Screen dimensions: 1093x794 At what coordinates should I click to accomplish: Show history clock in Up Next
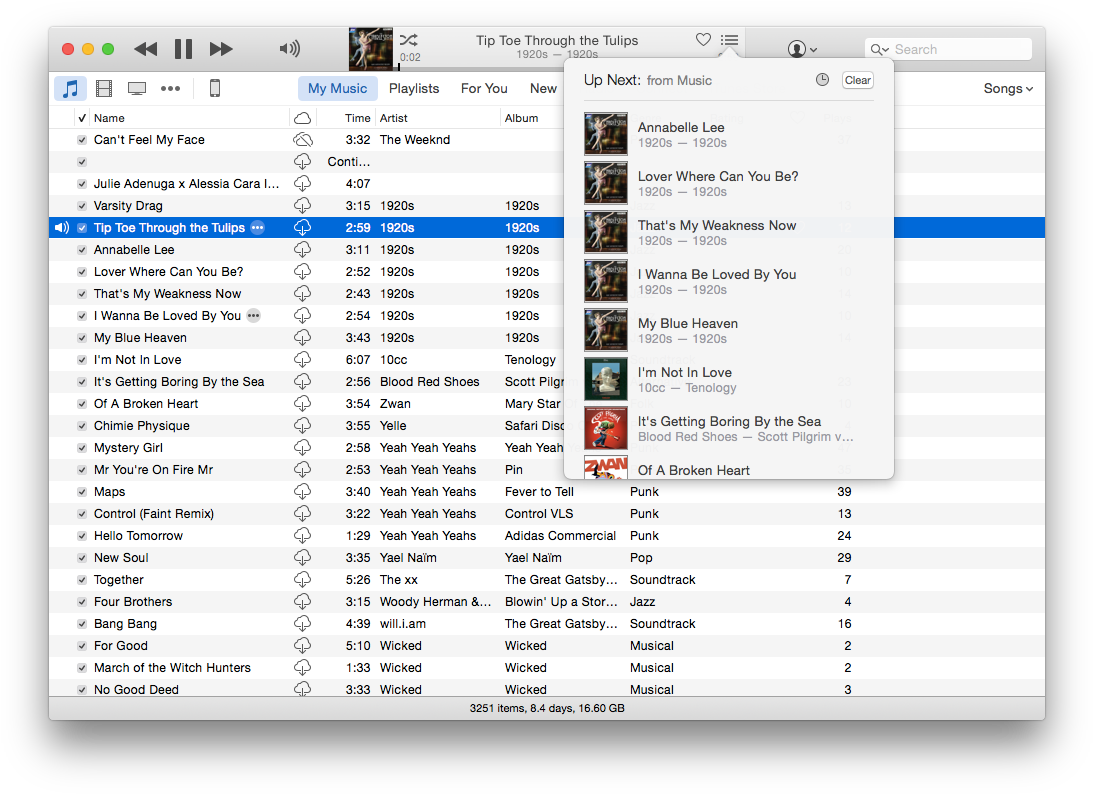[822, 80]
